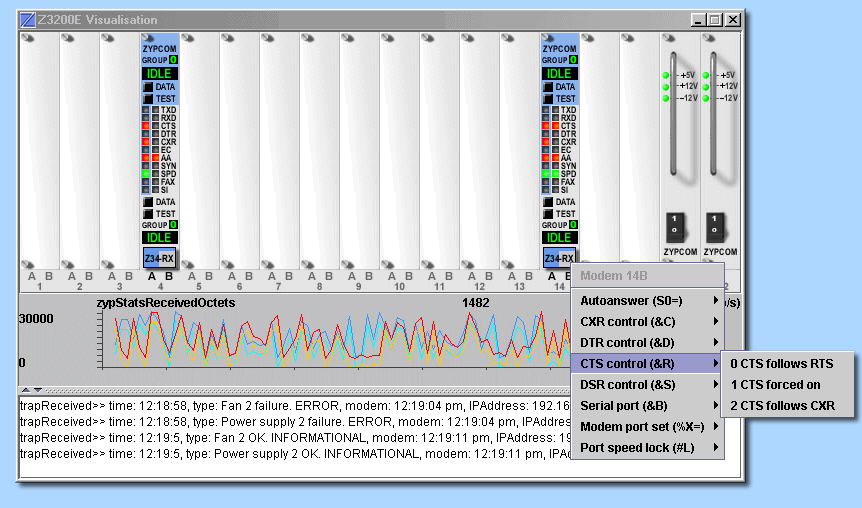Click the ZYPCOM logo atop slot 4 card
This screenshot has width=862, height=508.
click(x=159, y=48)
